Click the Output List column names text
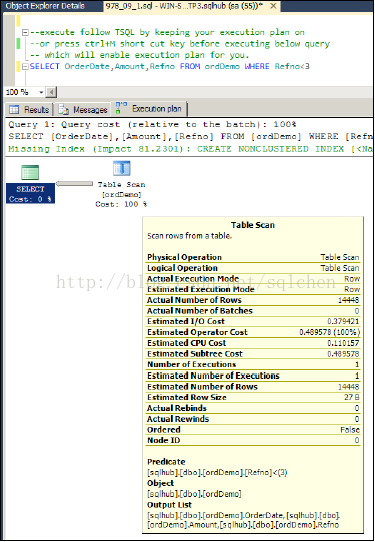The height and width of the screenshot is (542, 375). [244, 520]
